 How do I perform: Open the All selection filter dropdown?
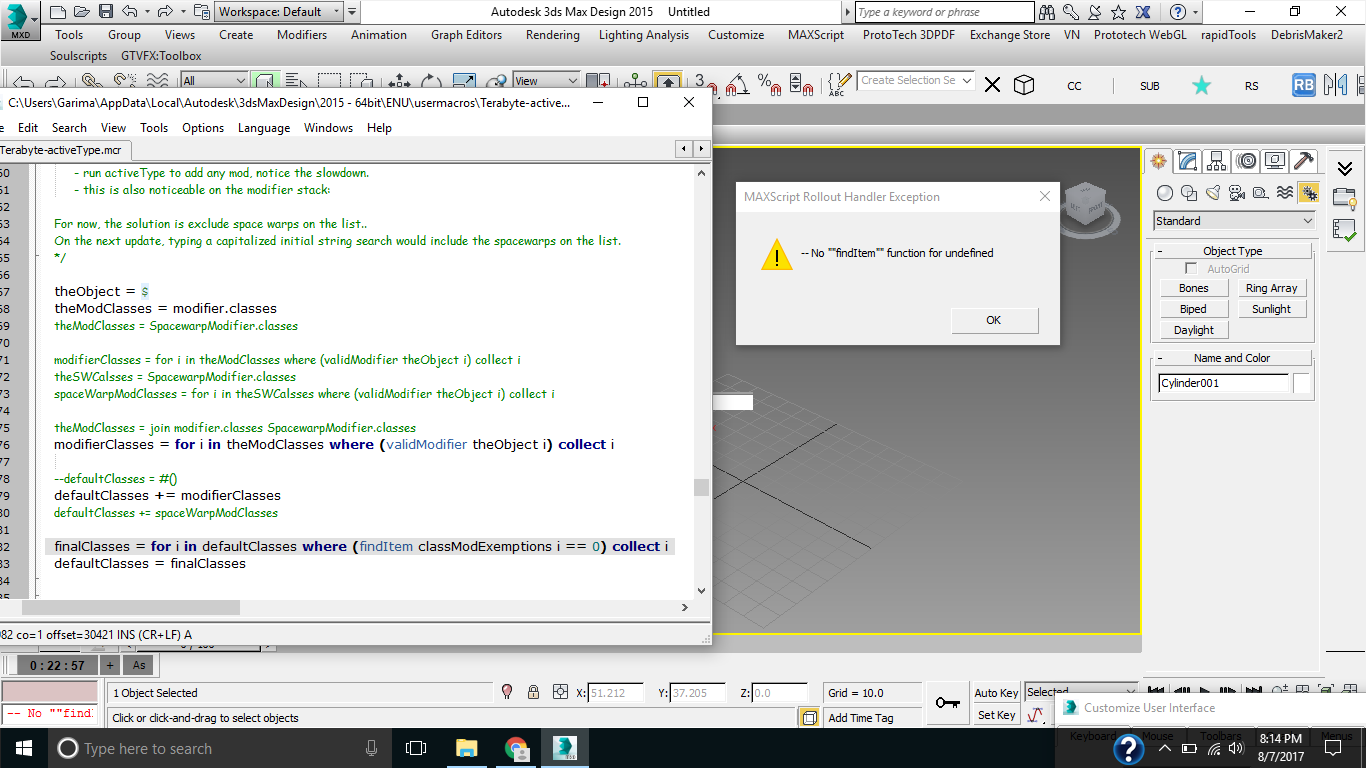[x=214, y=81]
